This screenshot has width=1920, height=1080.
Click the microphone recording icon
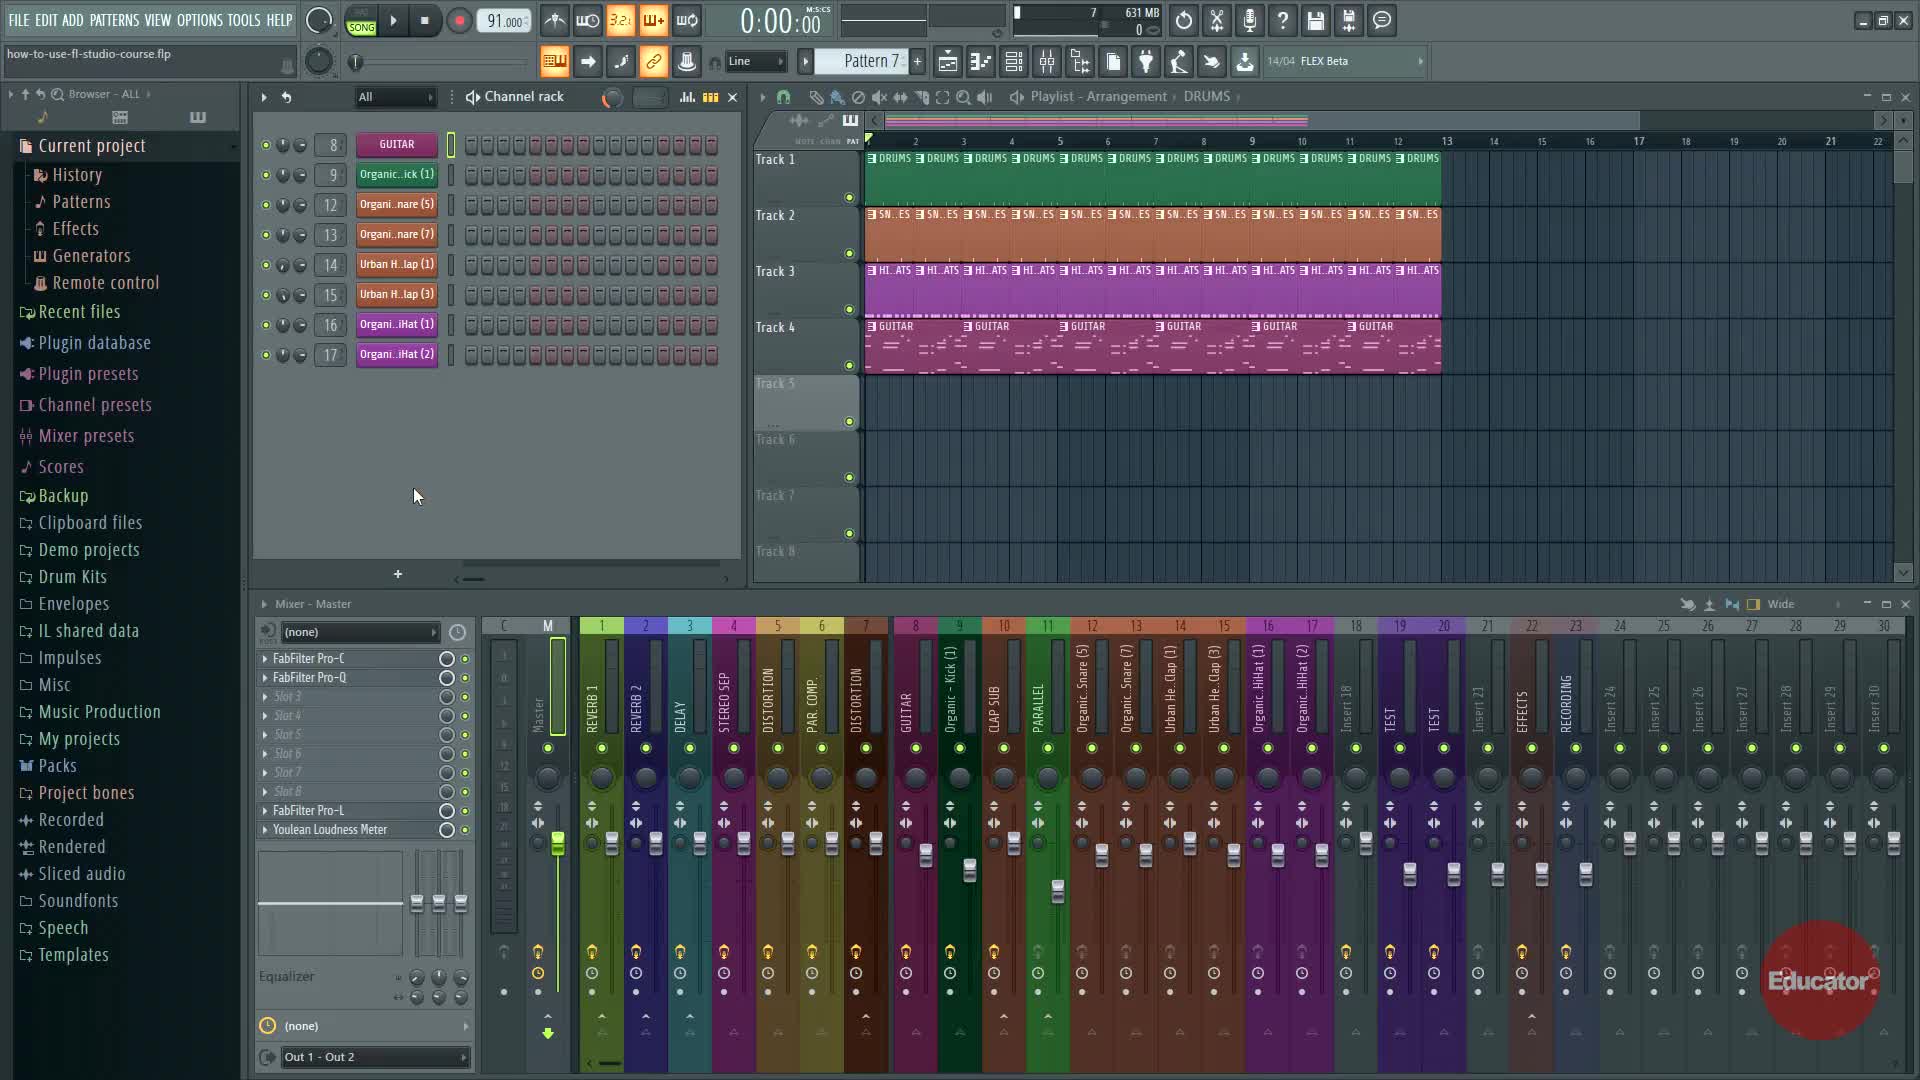pos(1250,20)
